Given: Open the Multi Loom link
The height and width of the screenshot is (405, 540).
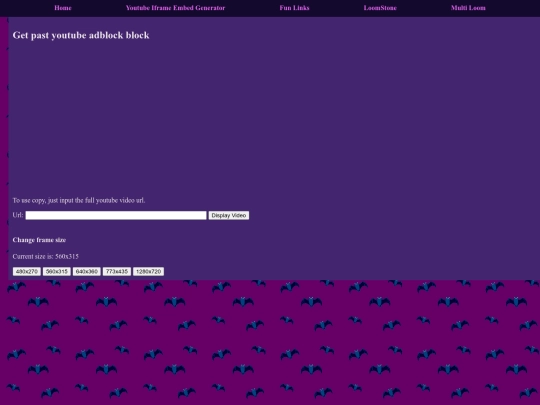Looking at the screenshot, I should pos(468,8).
